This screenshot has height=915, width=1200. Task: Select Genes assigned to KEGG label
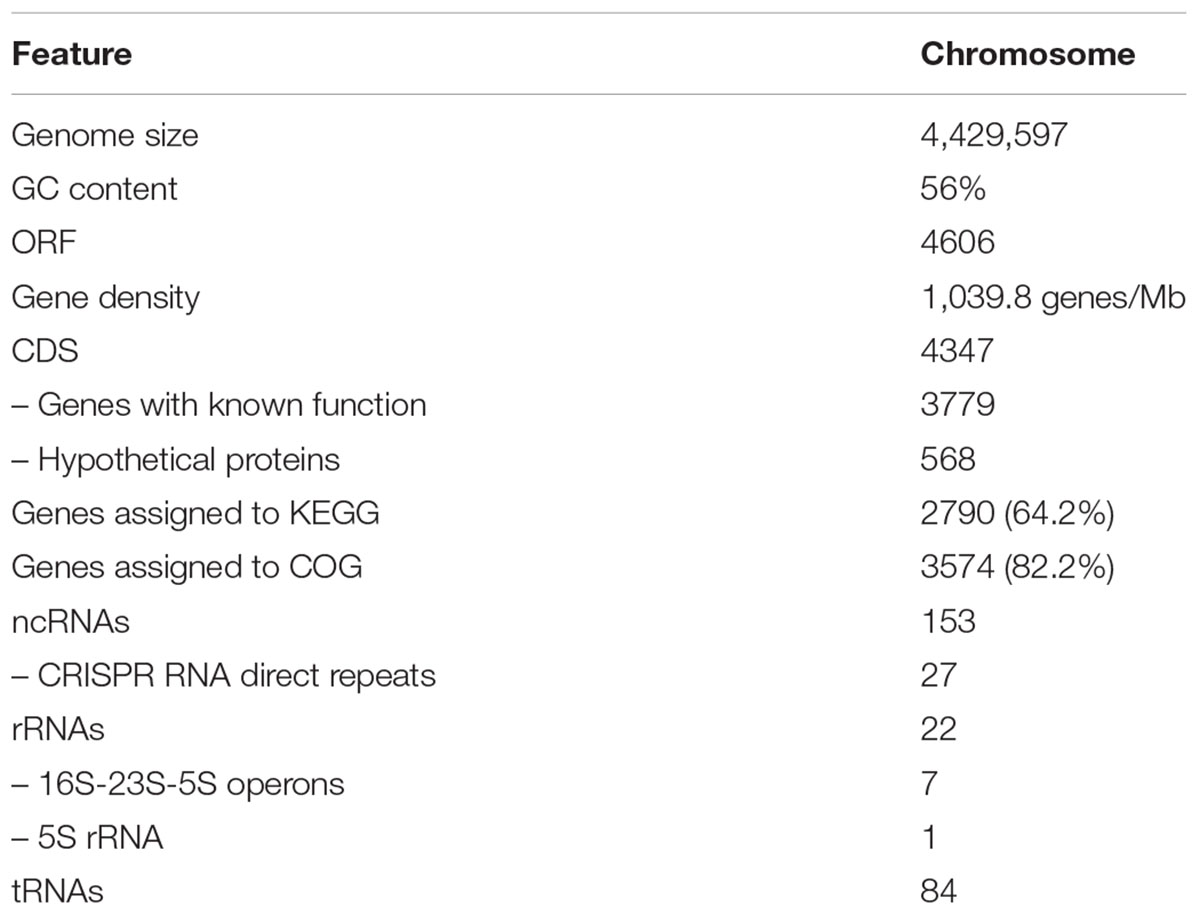click(196, 513)
